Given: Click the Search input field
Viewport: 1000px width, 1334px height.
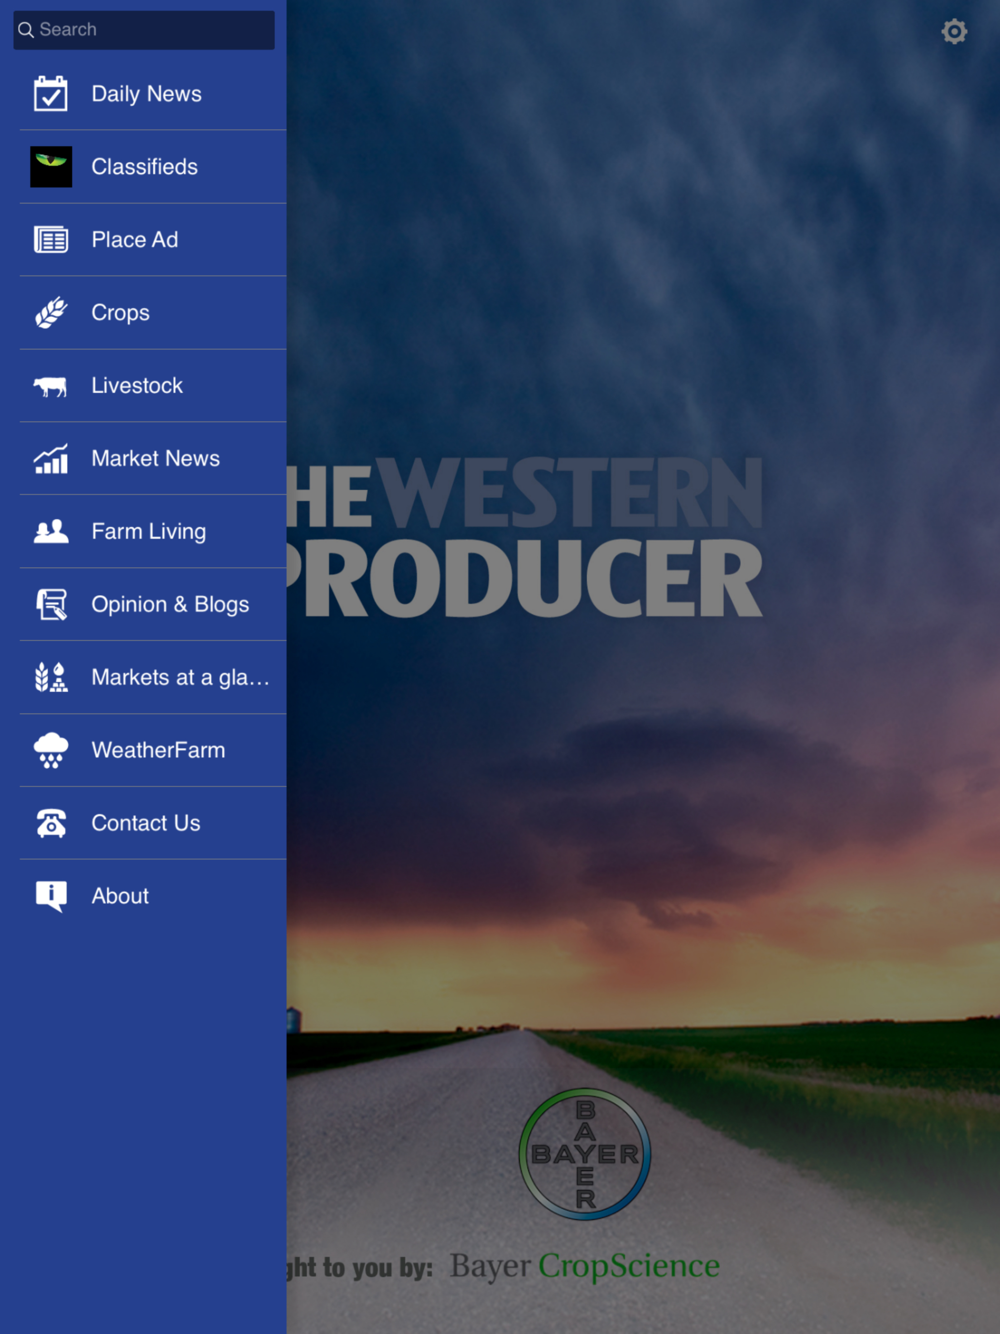Looking at the screenshot, I should pyautogui.click(x=144, y=30).
